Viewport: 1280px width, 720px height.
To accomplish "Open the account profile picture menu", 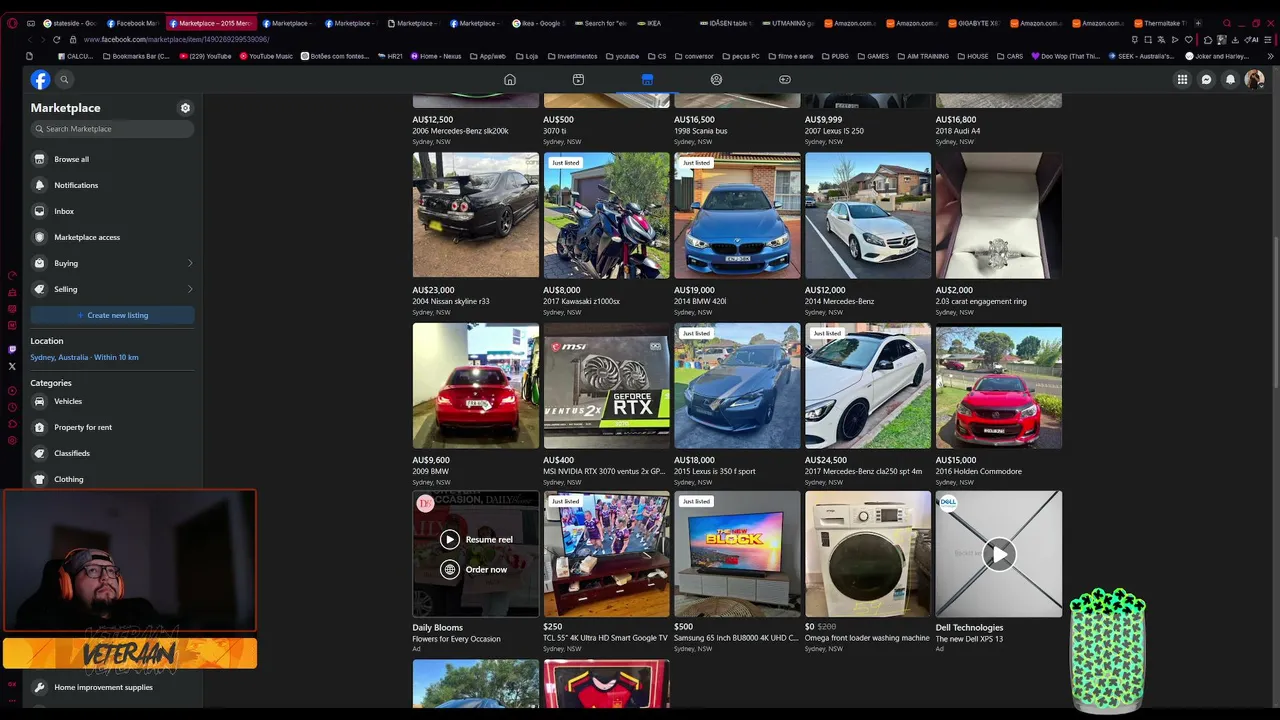I will pyautogui.click(x=1254, y=80).
